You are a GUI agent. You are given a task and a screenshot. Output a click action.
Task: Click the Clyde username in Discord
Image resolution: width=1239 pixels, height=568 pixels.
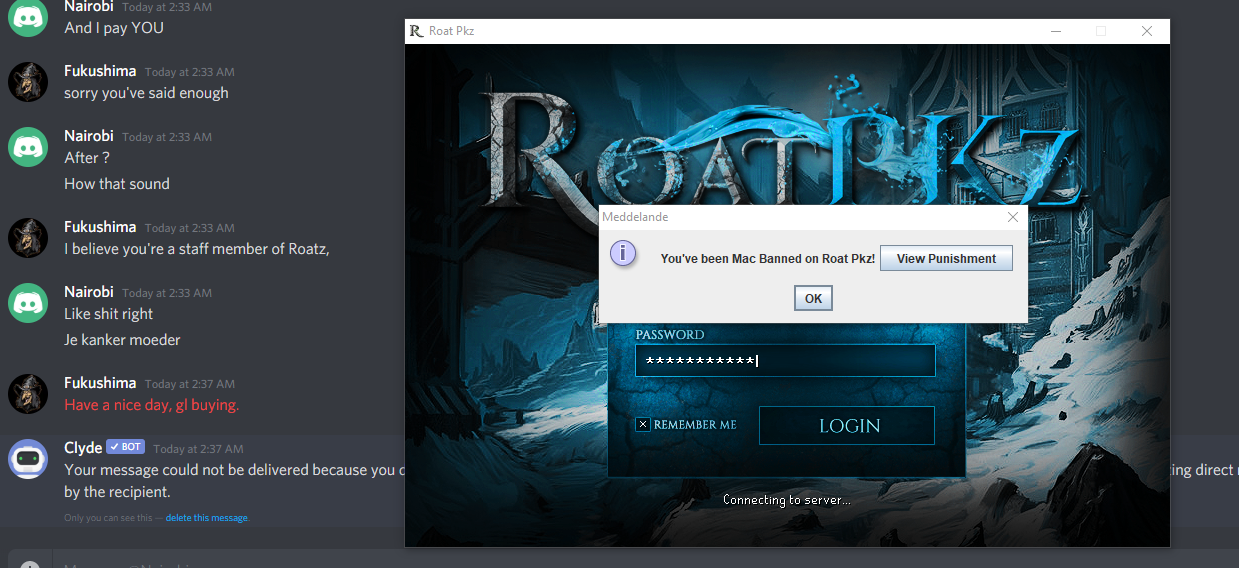coord(83,447)
